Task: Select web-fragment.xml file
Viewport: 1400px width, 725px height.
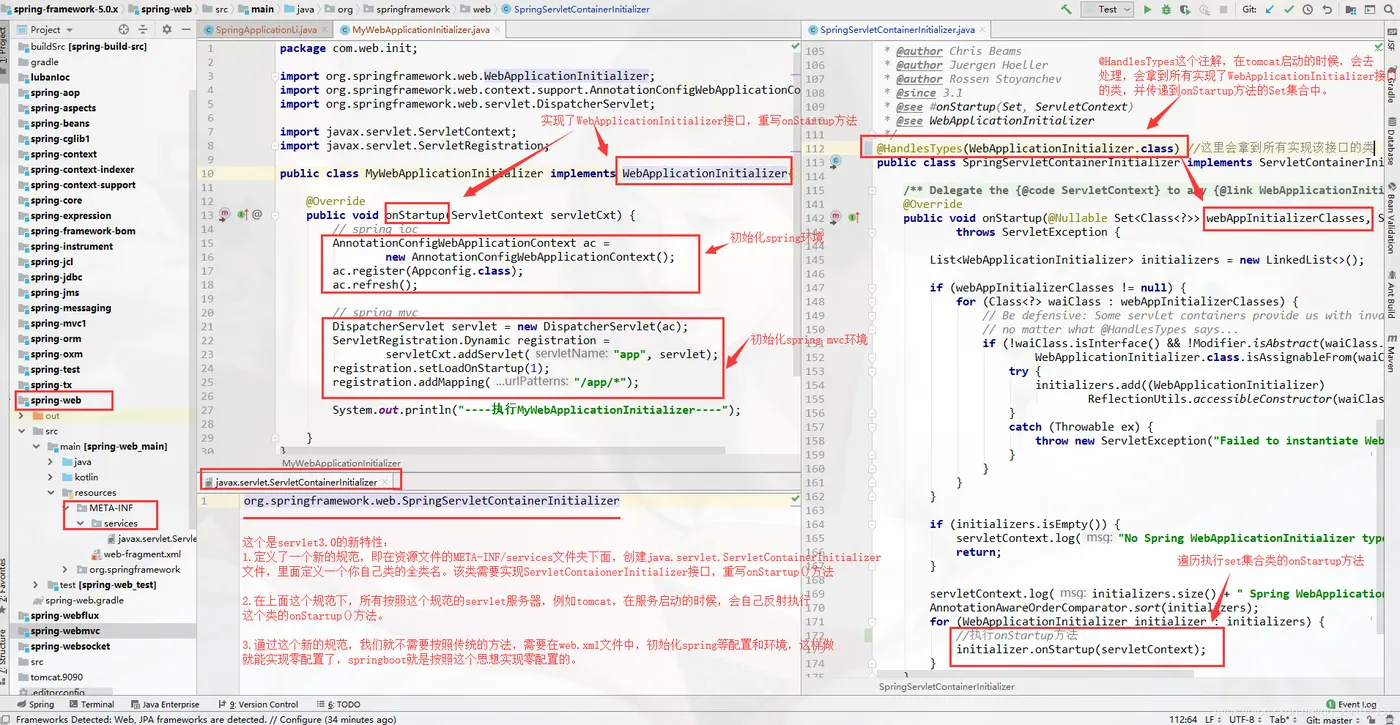Action: [134, 554]
